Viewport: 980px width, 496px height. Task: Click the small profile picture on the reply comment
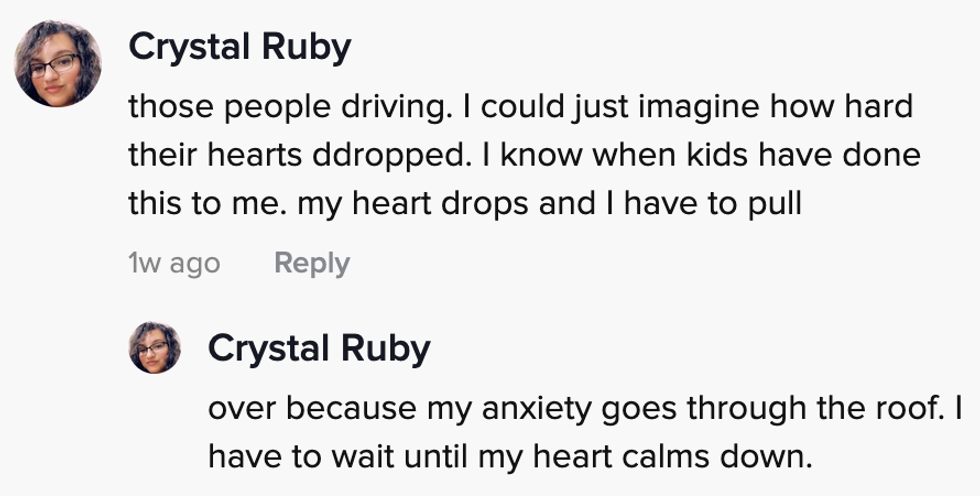(155, 348)
